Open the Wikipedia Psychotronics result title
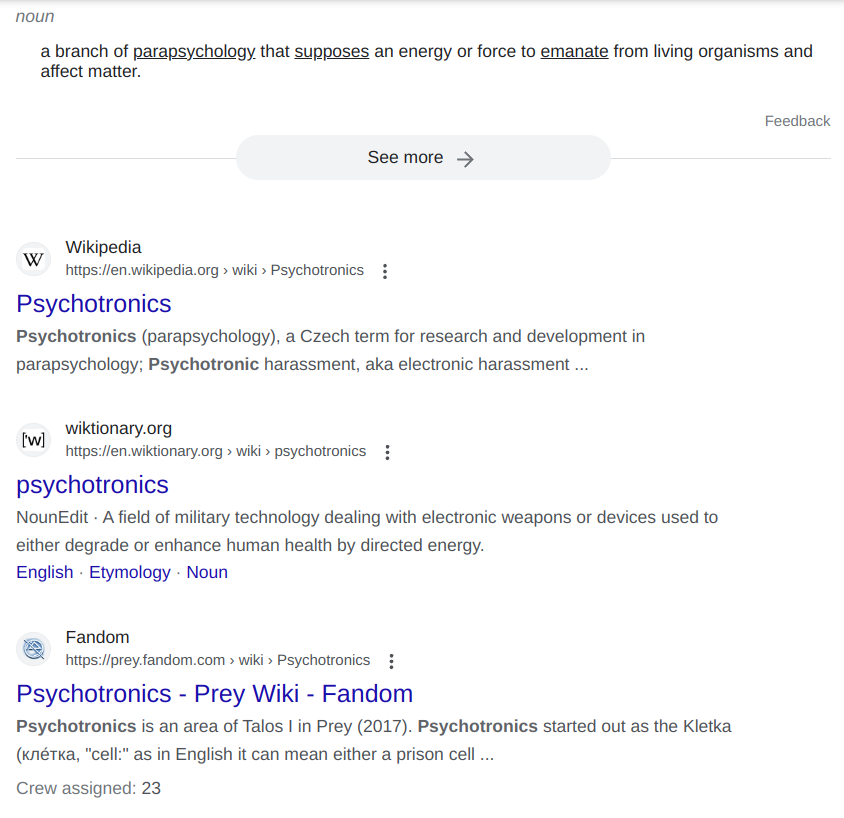 (x=94, y=304)
